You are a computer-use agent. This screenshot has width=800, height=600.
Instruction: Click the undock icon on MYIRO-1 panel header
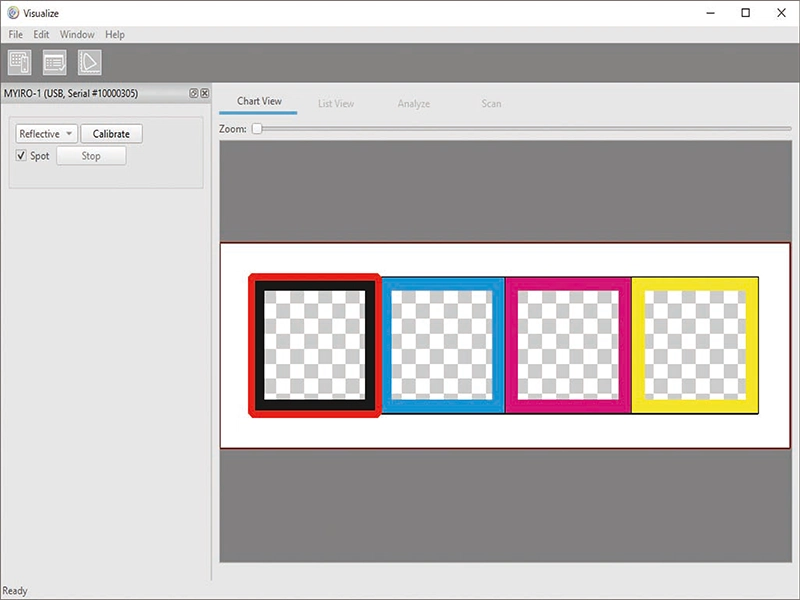point(192,92)
